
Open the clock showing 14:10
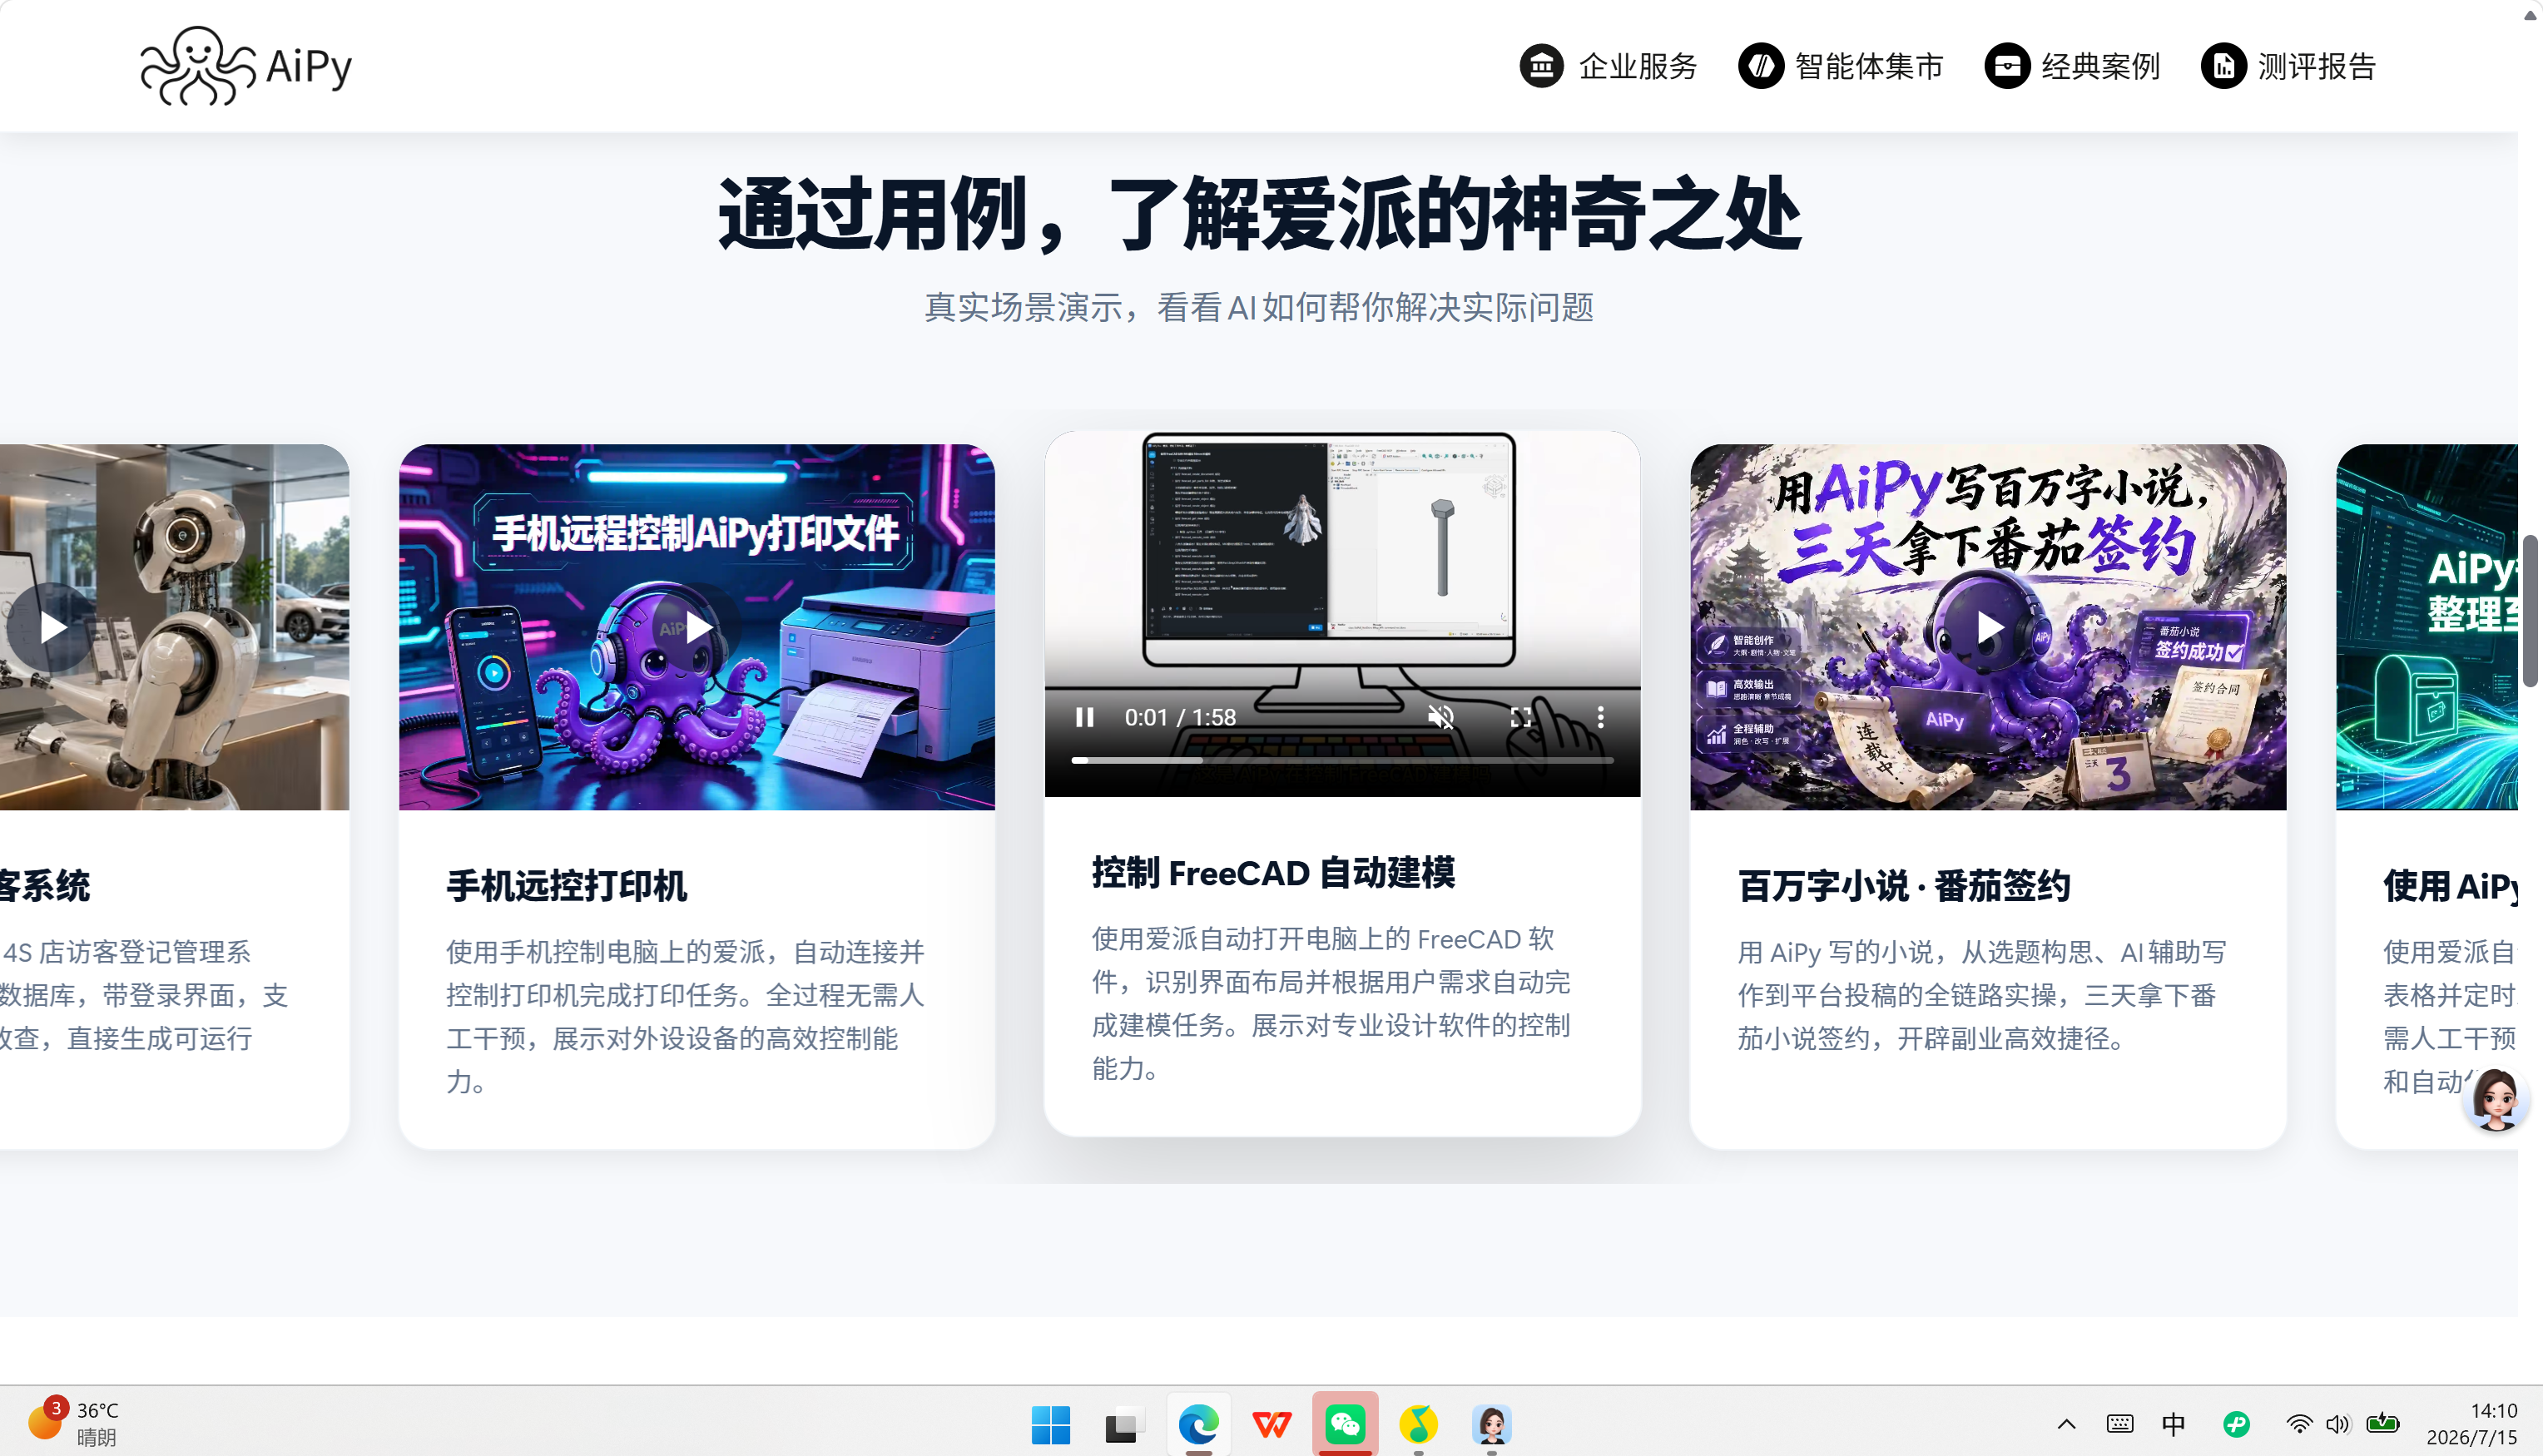coord(2471,1424)
